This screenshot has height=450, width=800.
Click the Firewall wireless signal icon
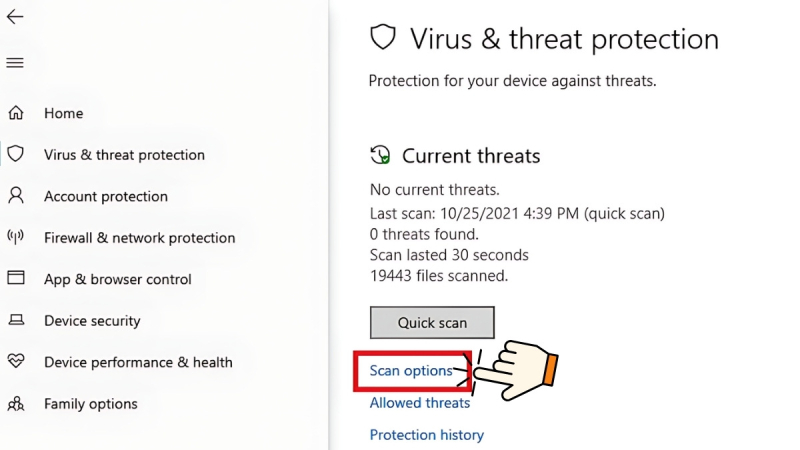pyautogui.click(x=16, y=238)
